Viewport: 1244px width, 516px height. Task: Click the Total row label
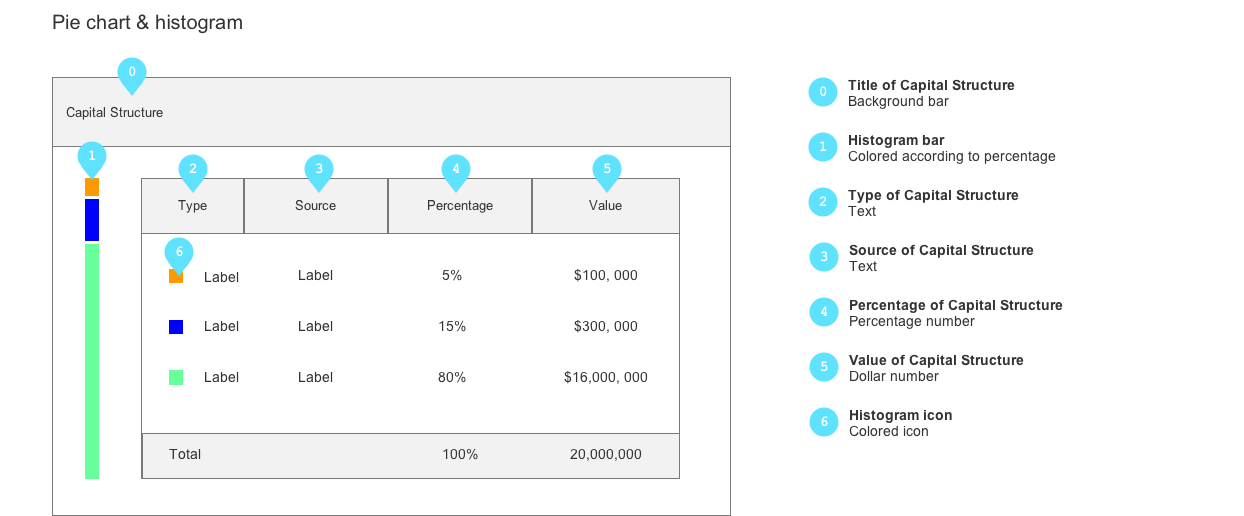tap(185, 455)
